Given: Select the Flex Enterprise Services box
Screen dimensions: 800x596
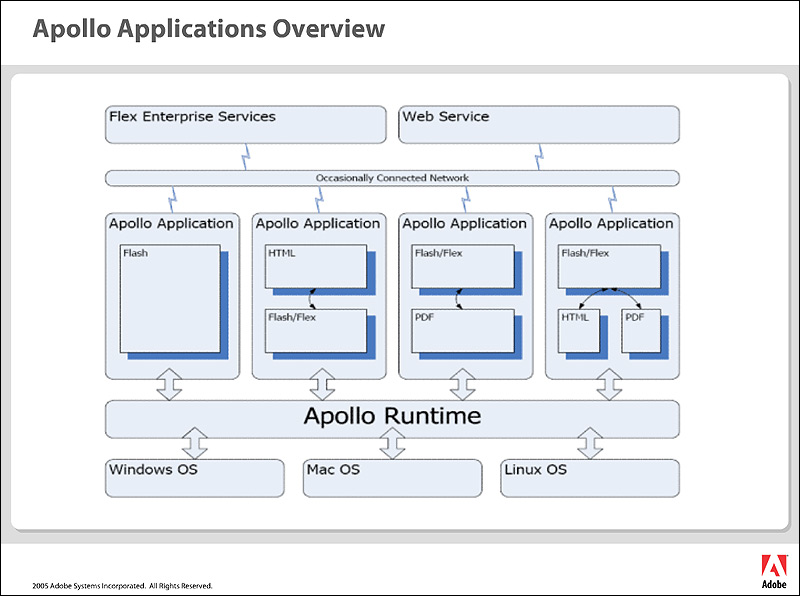Looking at the screenshot, I should [x=245, y=125].
